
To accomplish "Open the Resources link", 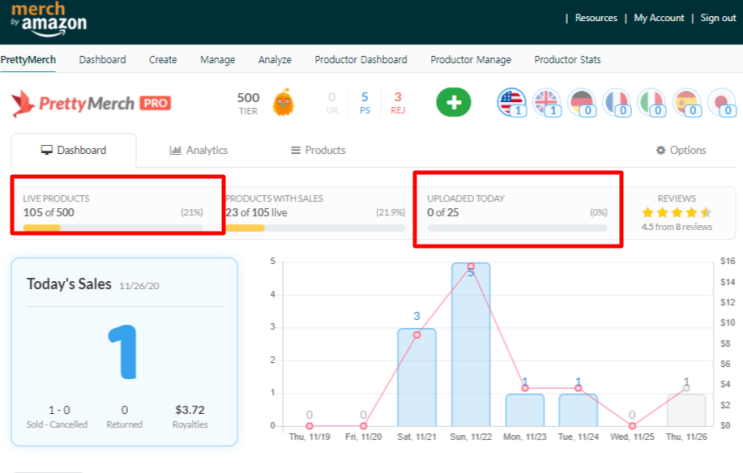I will click(x=596, y=18).
